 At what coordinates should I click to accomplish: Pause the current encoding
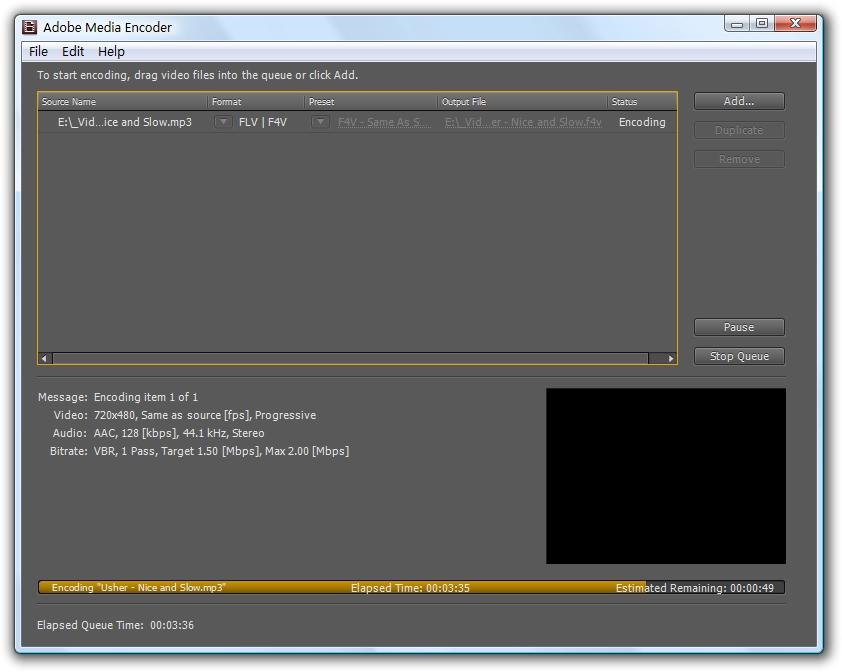coord(739,327)
